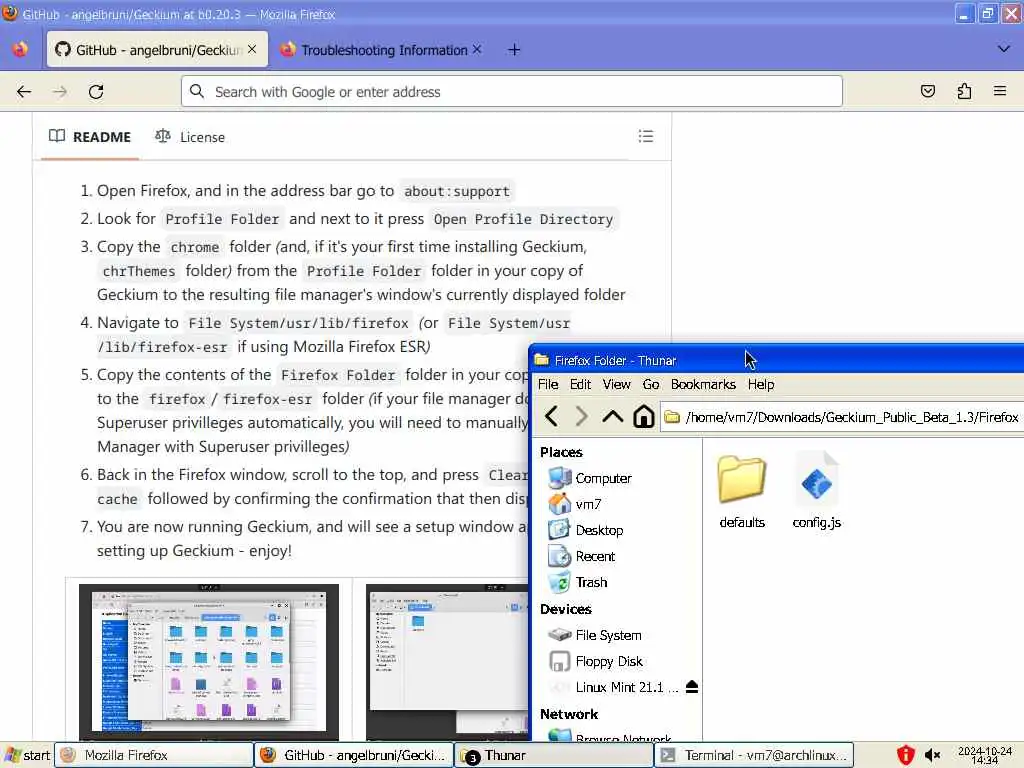Open Thunar Help menu
The height and width of the screenshot is (768, 1024).
[x=761, y=384]
